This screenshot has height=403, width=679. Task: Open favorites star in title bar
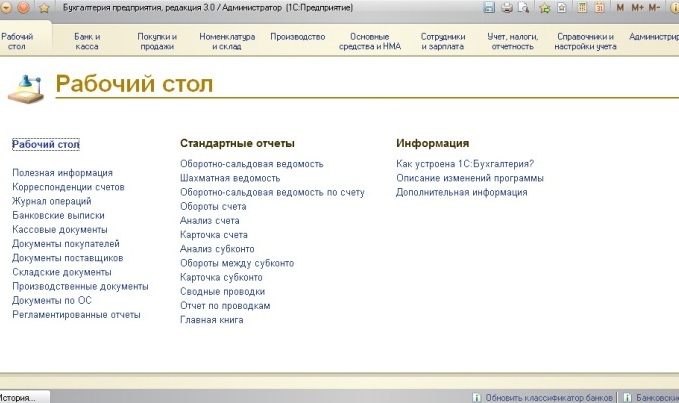tap(44, 8)
